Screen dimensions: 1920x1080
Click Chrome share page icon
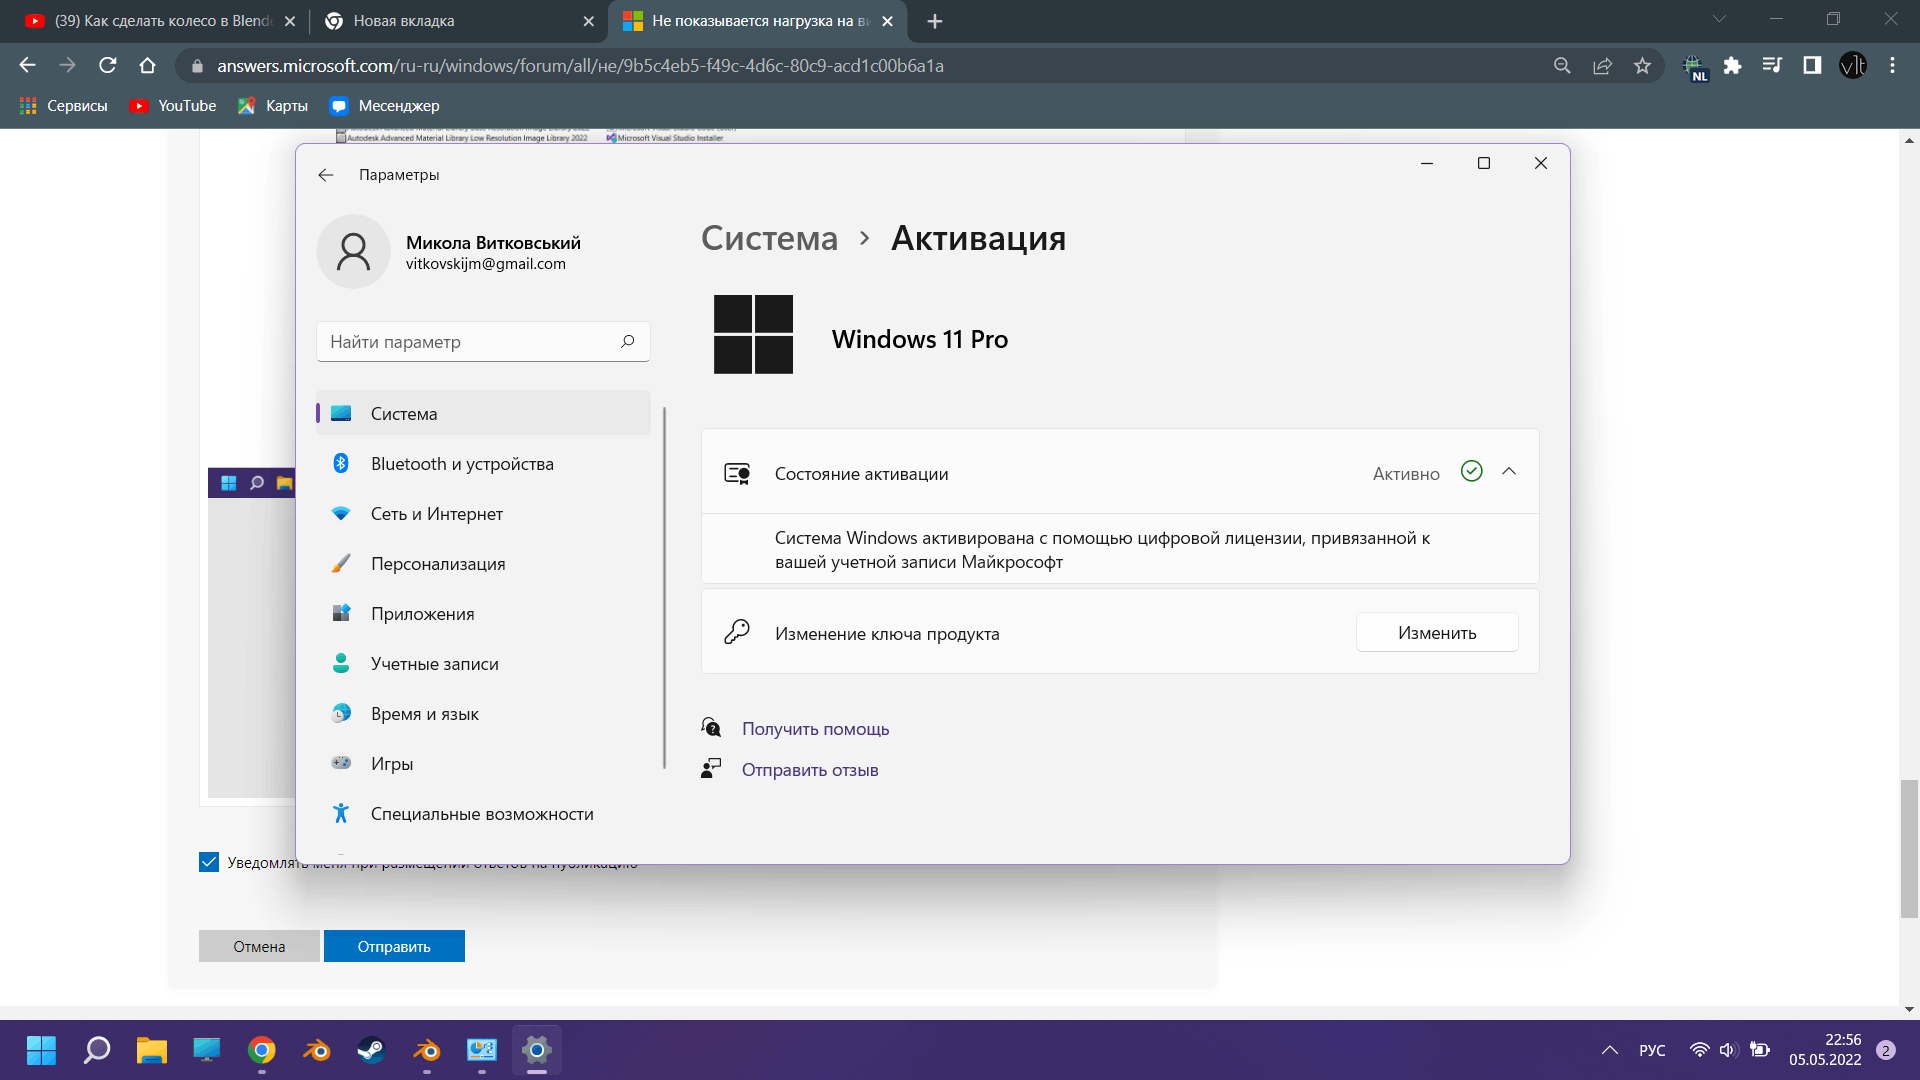(1602, 66)
